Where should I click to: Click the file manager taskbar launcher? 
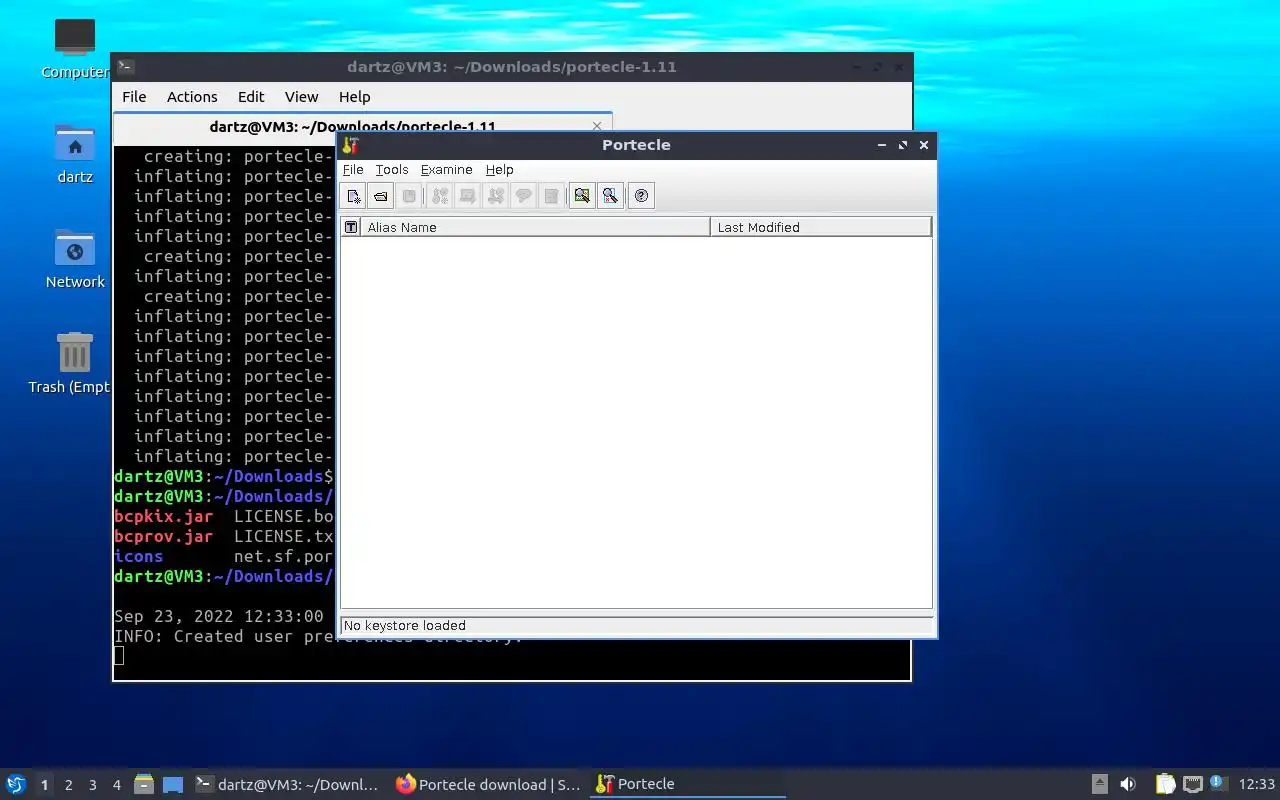click(x=144, y=784)
